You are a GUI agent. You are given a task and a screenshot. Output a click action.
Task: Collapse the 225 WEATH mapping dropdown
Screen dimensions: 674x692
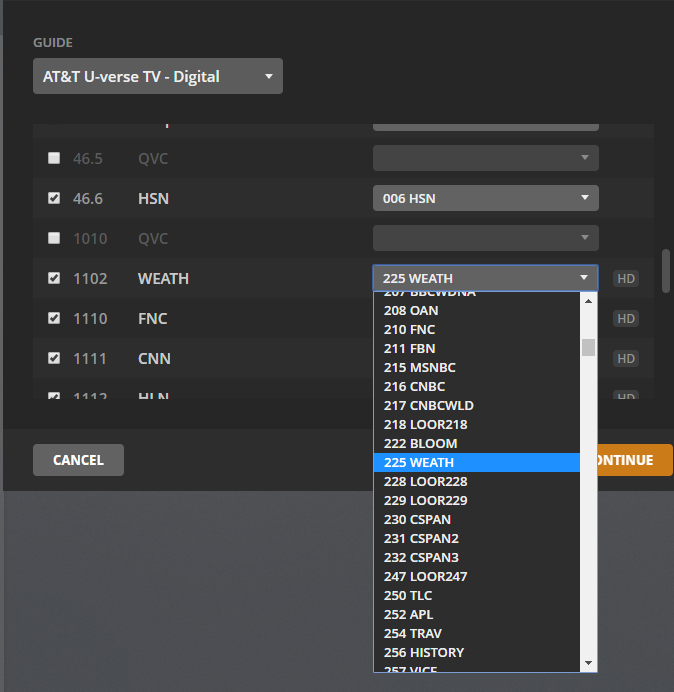pos(486,278)
